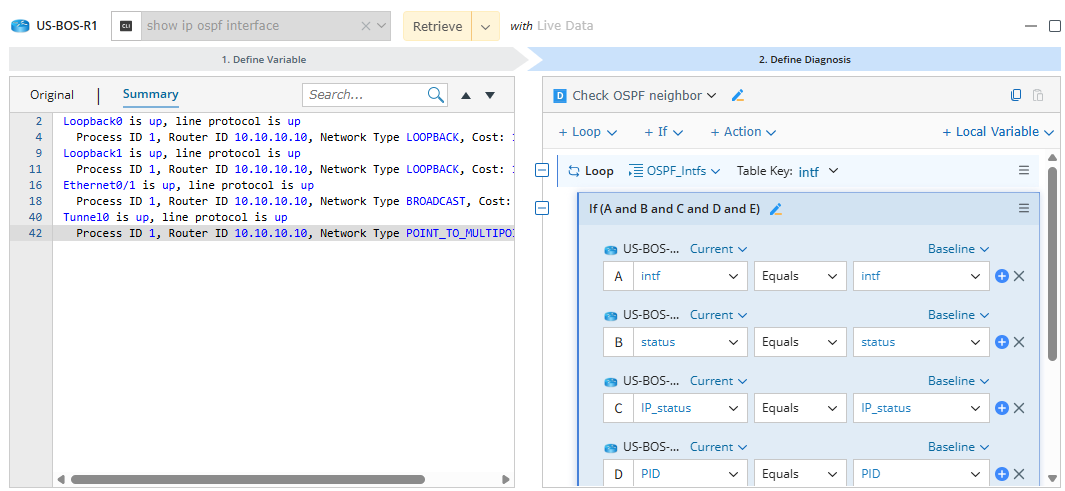Screen dimensions: 1065x491
Task: Expand the Retrieve button dropdown arrow
Action: coord(485,27)
